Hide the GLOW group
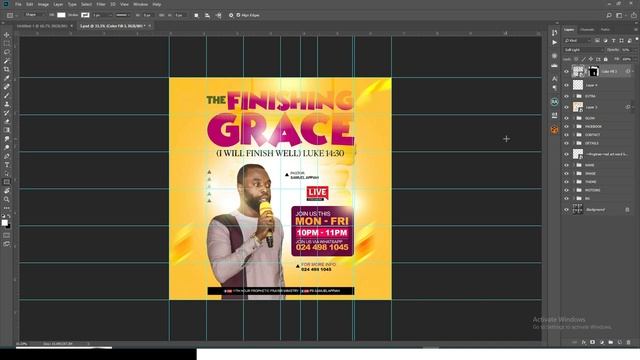 point(566,118)
